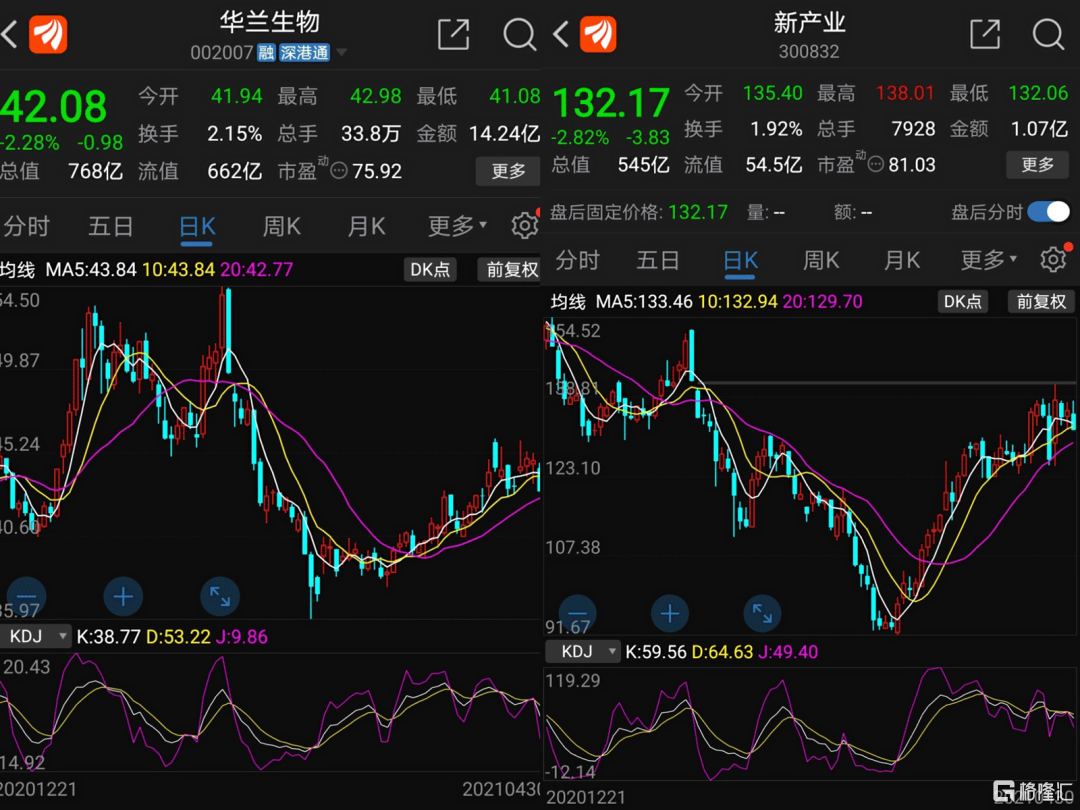The height and width of the screenshot is (810, 1080).
Task: Open P/E info icon next to 81.03
Action: coord(875,165)
